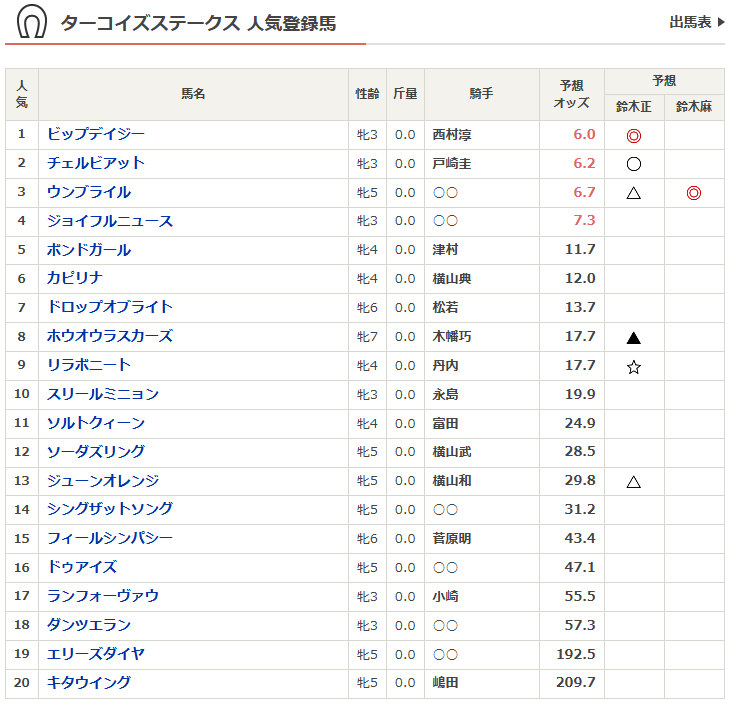This screenshot has height=704, width=731.
Task: Open horse page for ボンドガール
Action: tap(89, 250)
